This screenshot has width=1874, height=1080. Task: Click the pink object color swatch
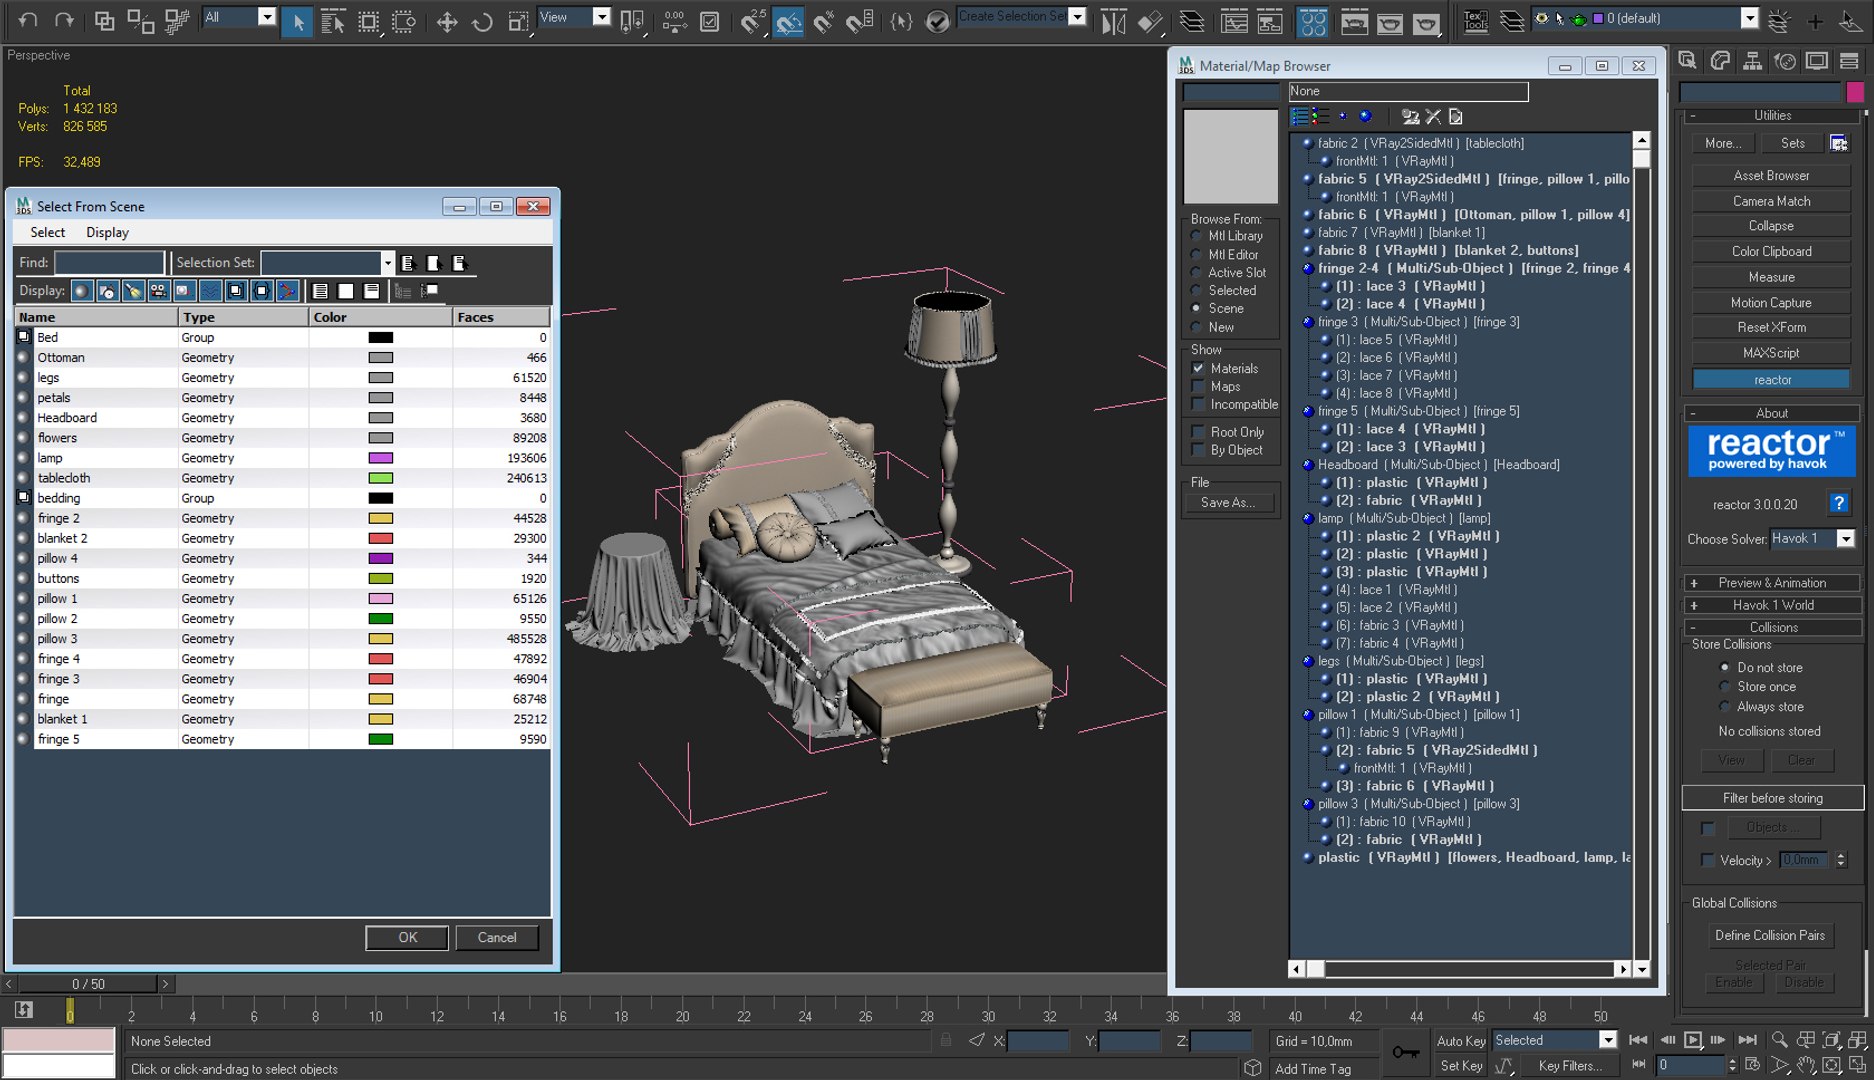tap(1855, 92)
